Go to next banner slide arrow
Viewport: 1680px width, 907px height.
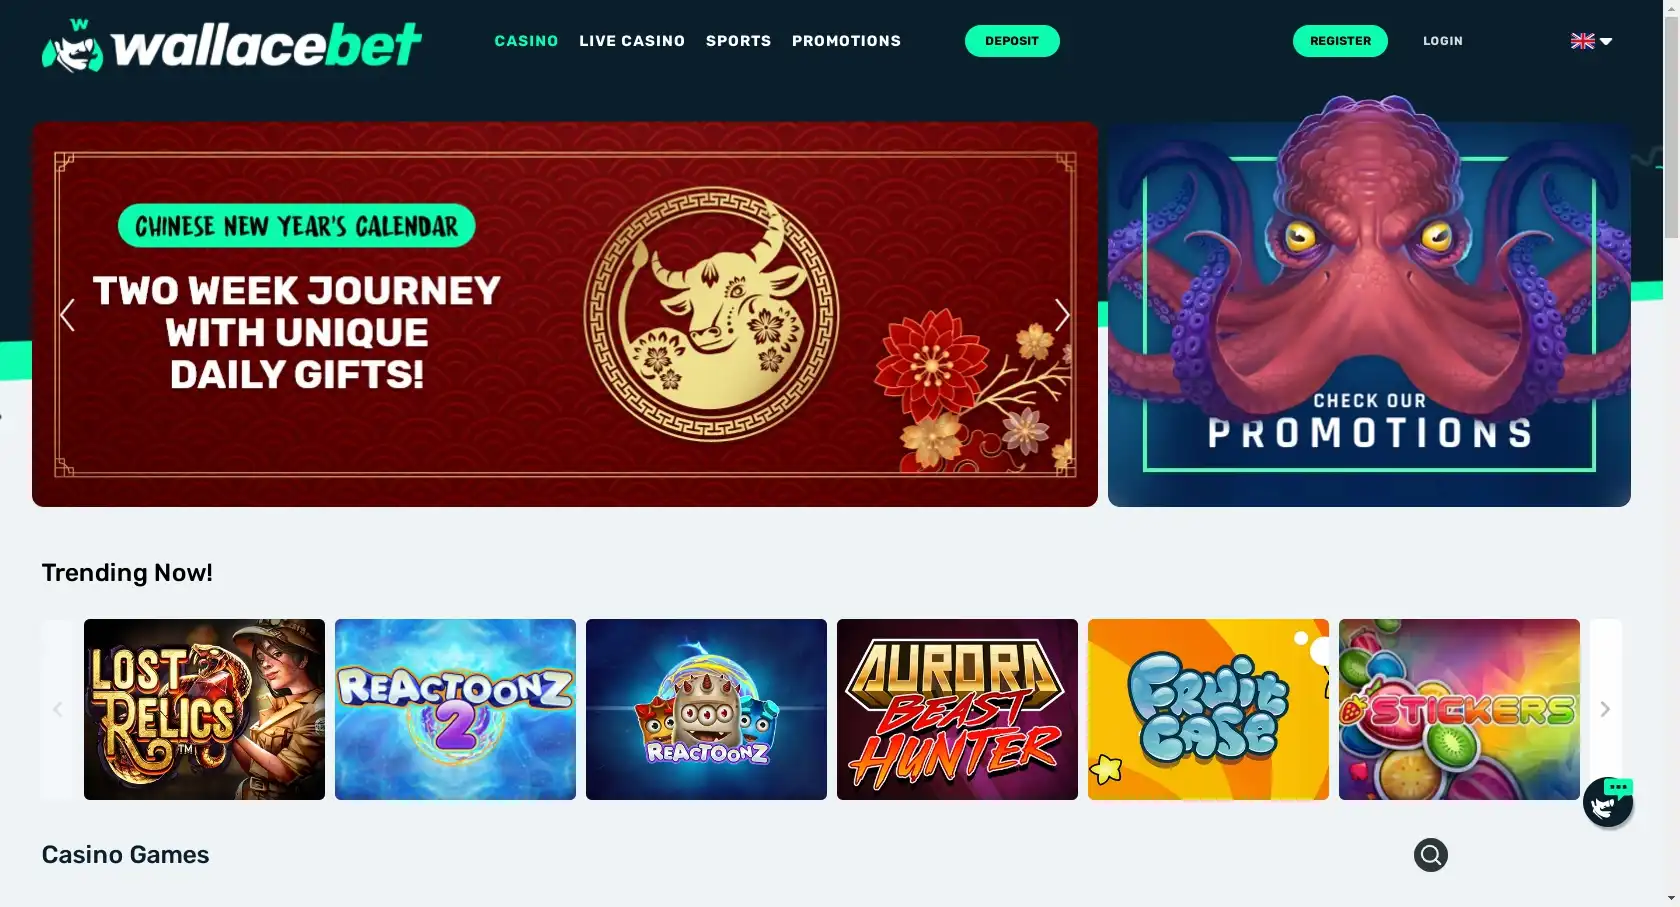(x=1062, y=315)
